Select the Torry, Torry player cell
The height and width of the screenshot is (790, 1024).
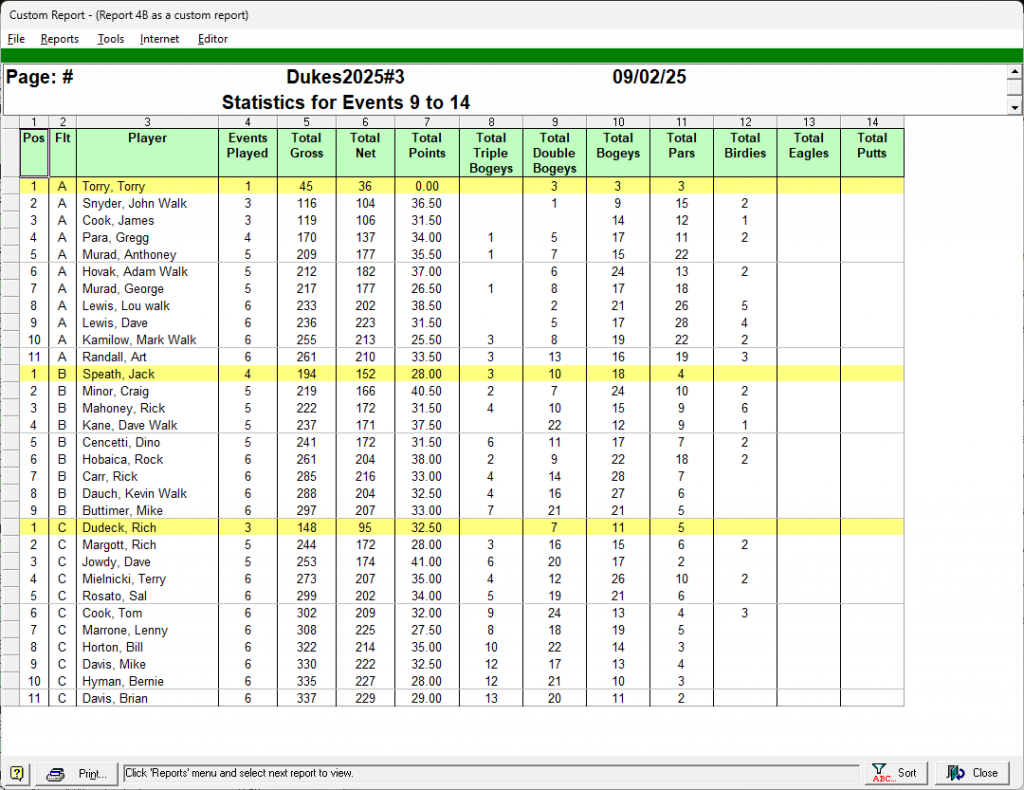coord(147,186)
